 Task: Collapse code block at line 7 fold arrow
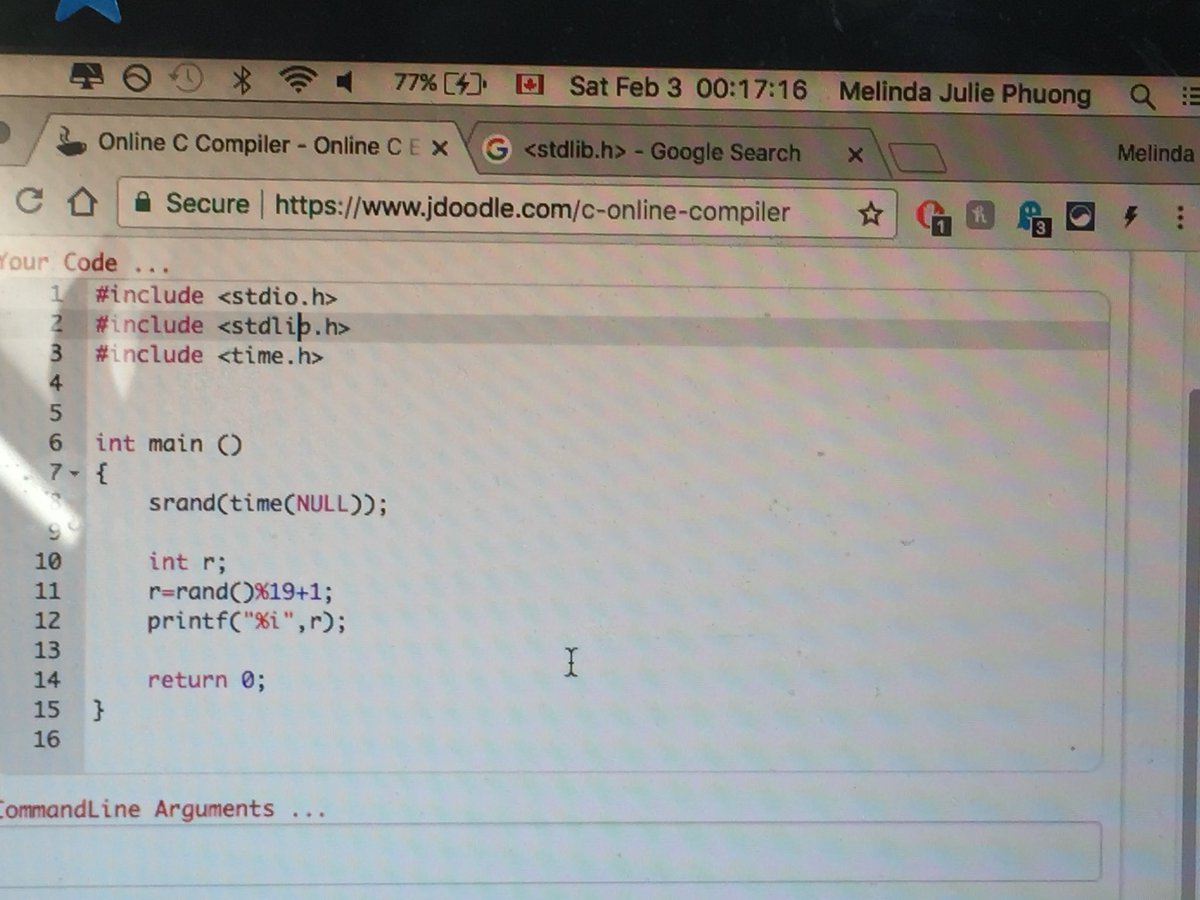[x=74, y=471]
